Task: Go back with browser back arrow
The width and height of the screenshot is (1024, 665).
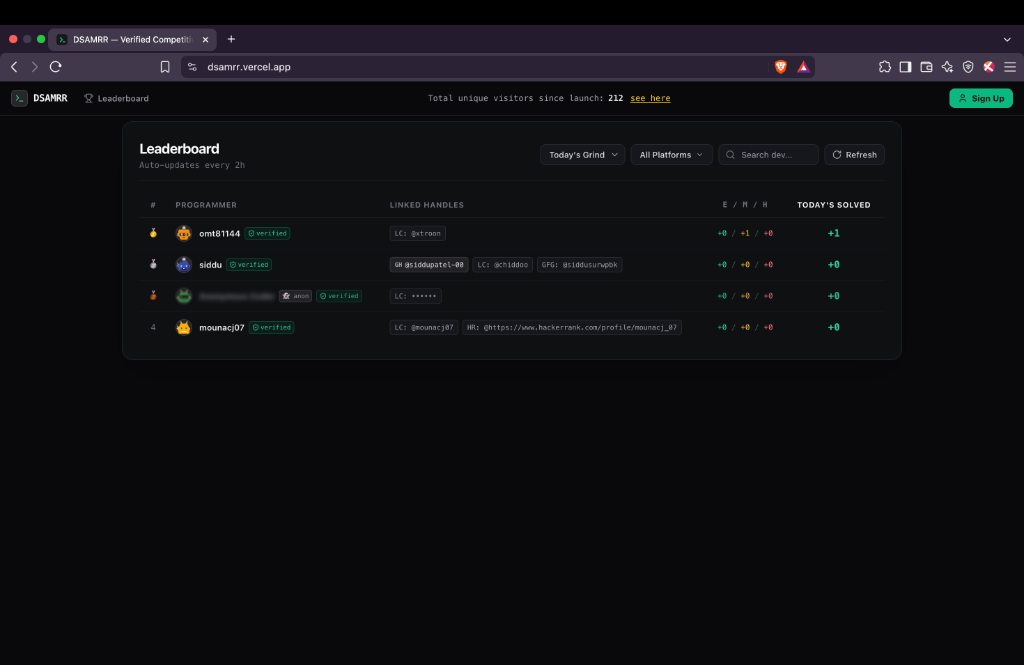Action: tap(14, 67)
